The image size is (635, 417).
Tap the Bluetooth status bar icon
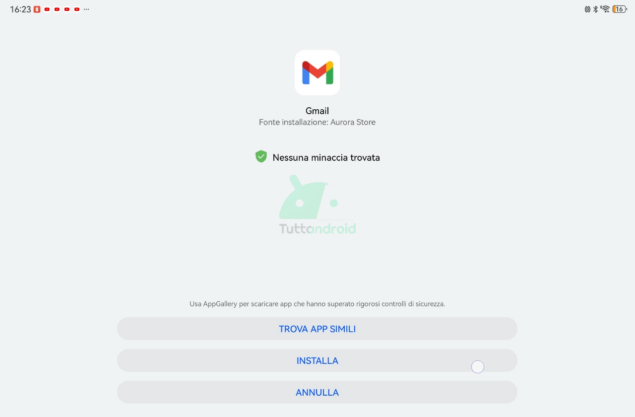click(x=596, y=9)
